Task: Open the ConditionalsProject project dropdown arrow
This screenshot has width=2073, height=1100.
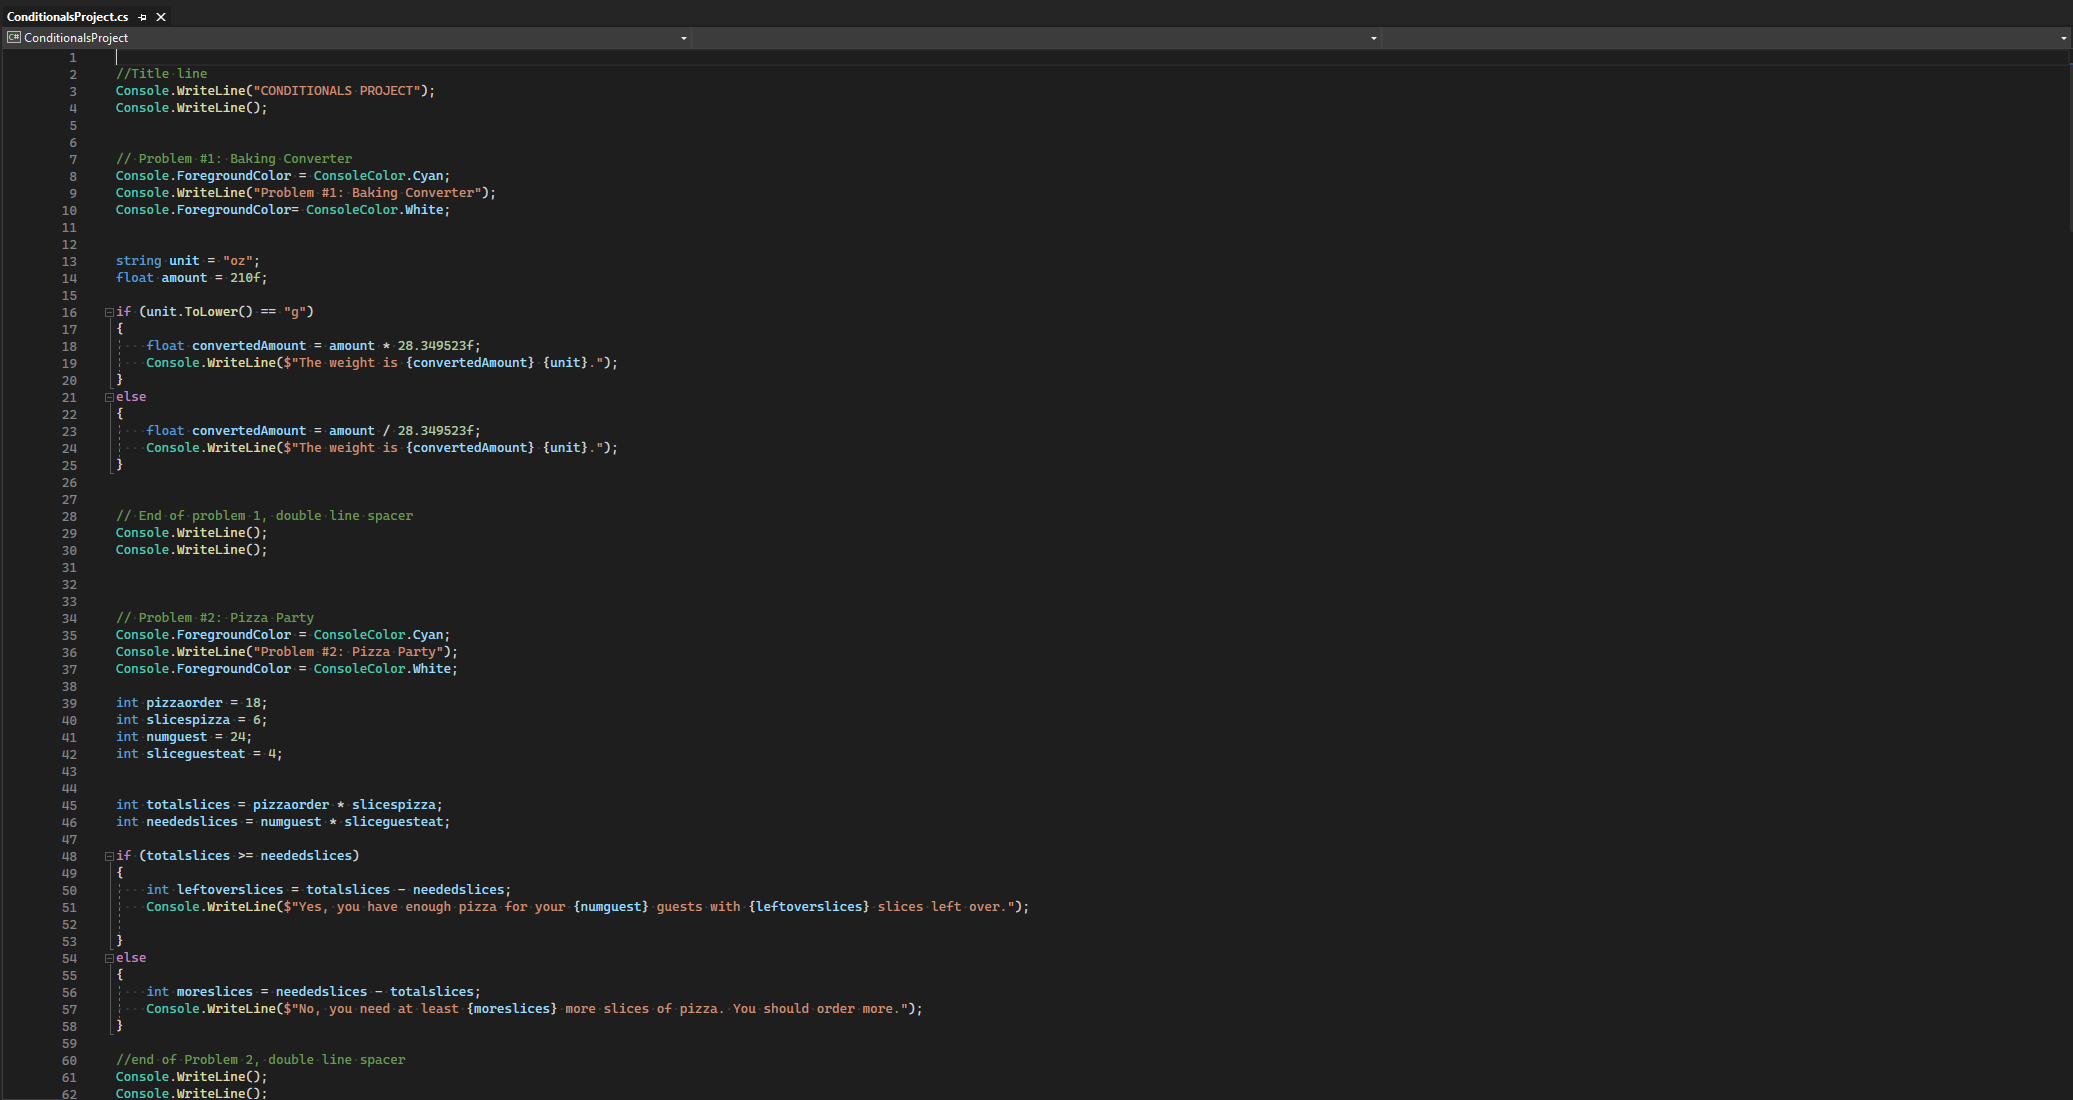Action: point(684,38)
